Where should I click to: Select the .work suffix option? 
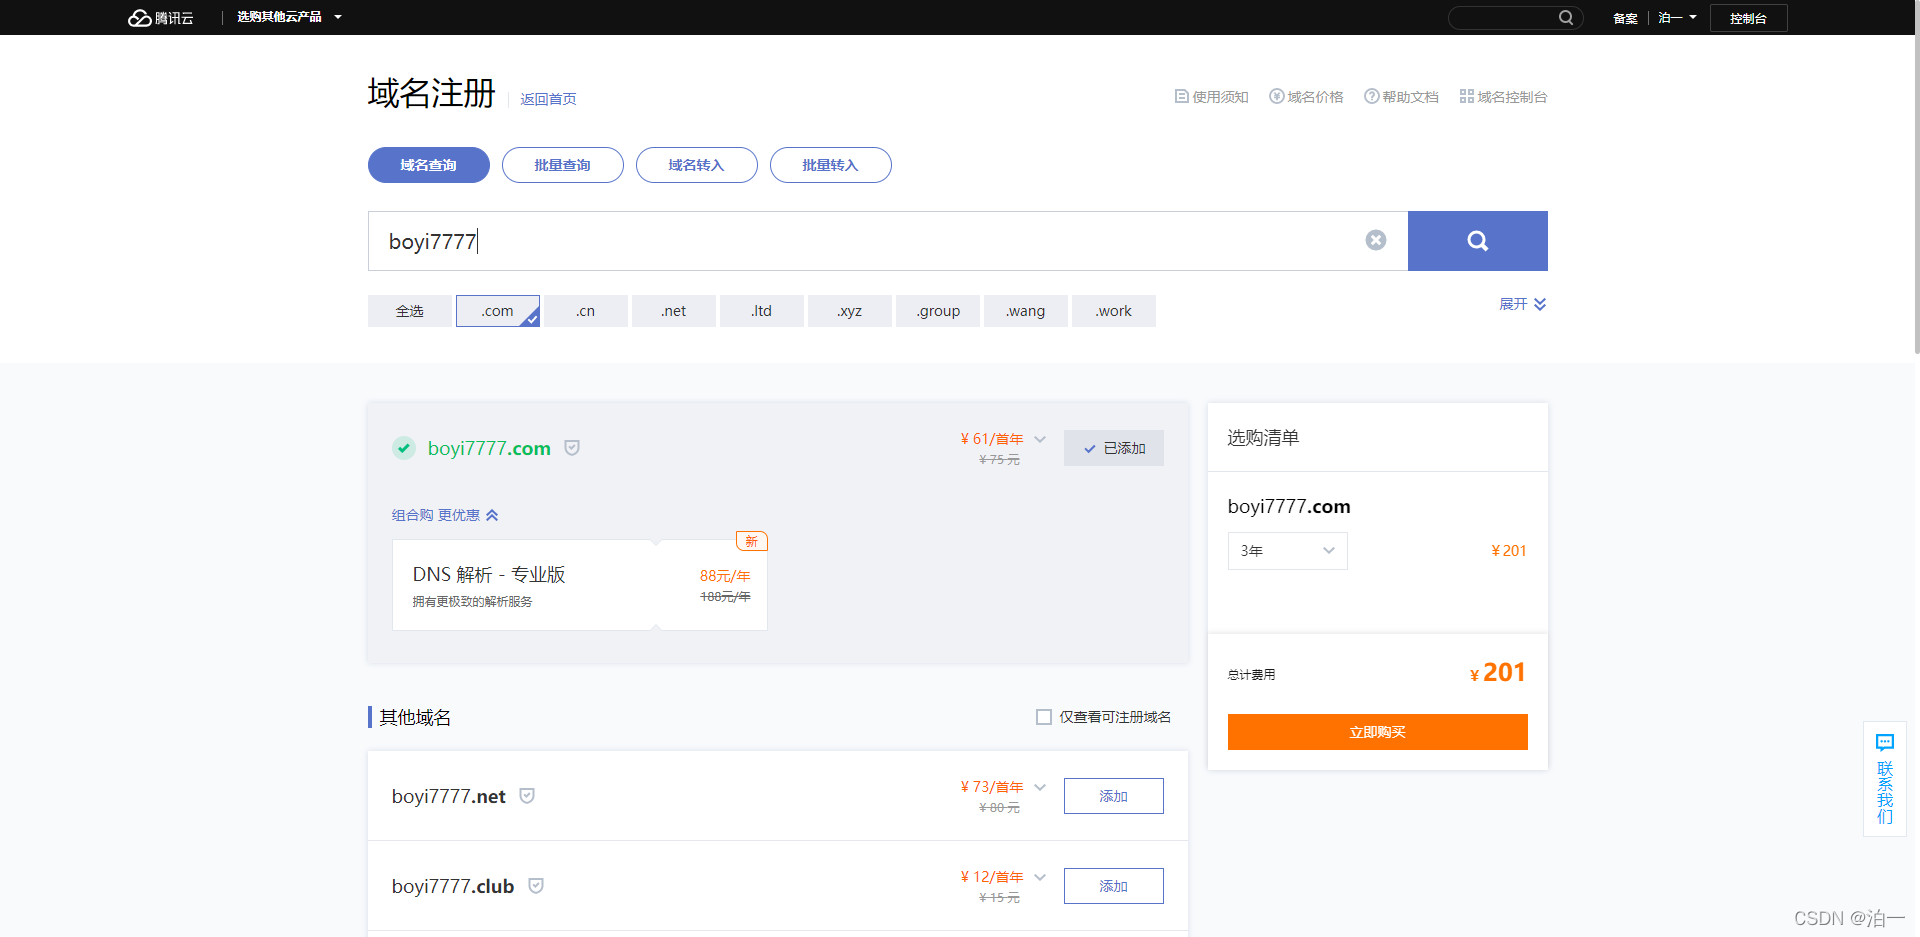1114,311
